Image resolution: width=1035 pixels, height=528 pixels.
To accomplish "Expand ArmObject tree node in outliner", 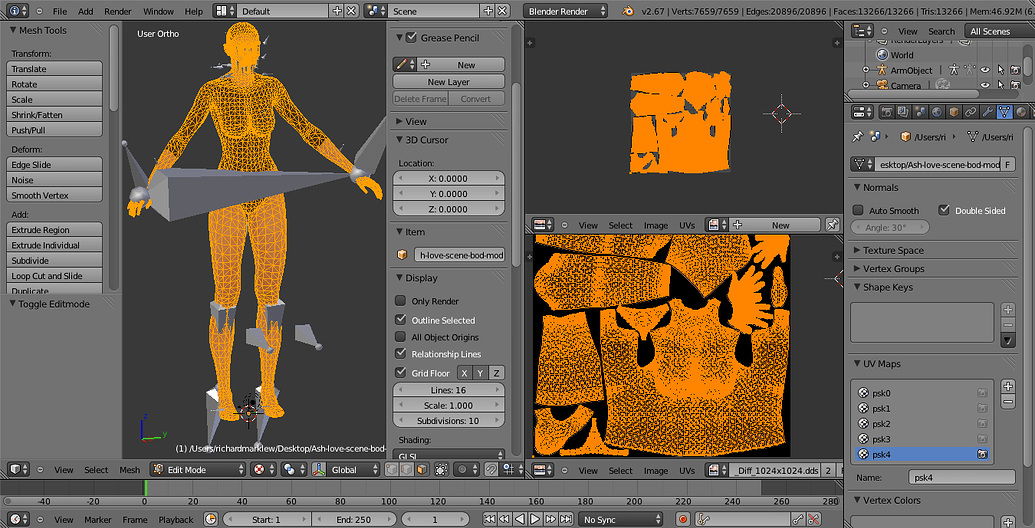I will pyautogui.click(x=866, y=70).
